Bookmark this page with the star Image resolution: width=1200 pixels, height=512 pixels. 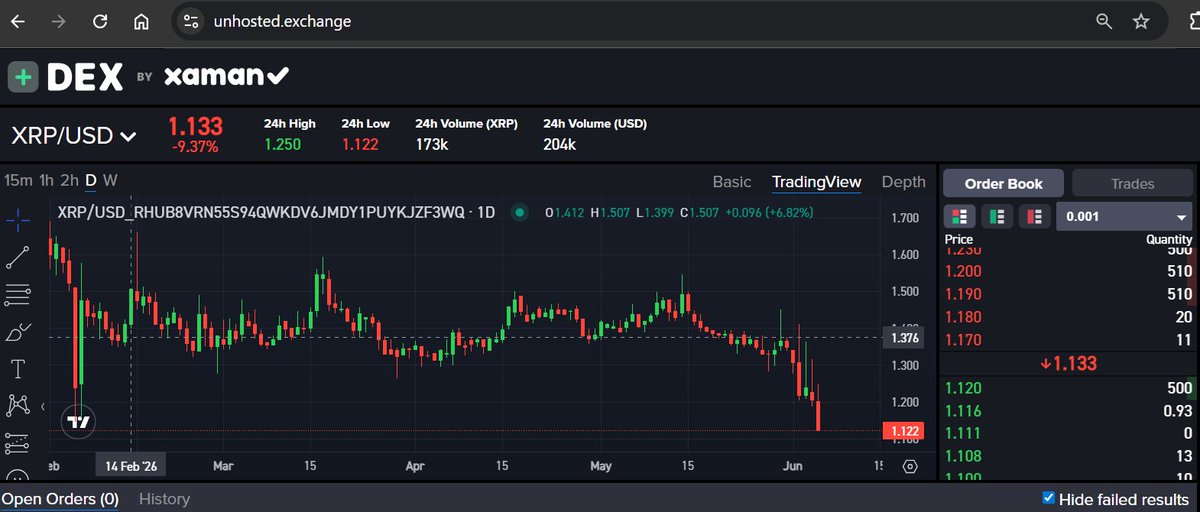pos(1141,21)
